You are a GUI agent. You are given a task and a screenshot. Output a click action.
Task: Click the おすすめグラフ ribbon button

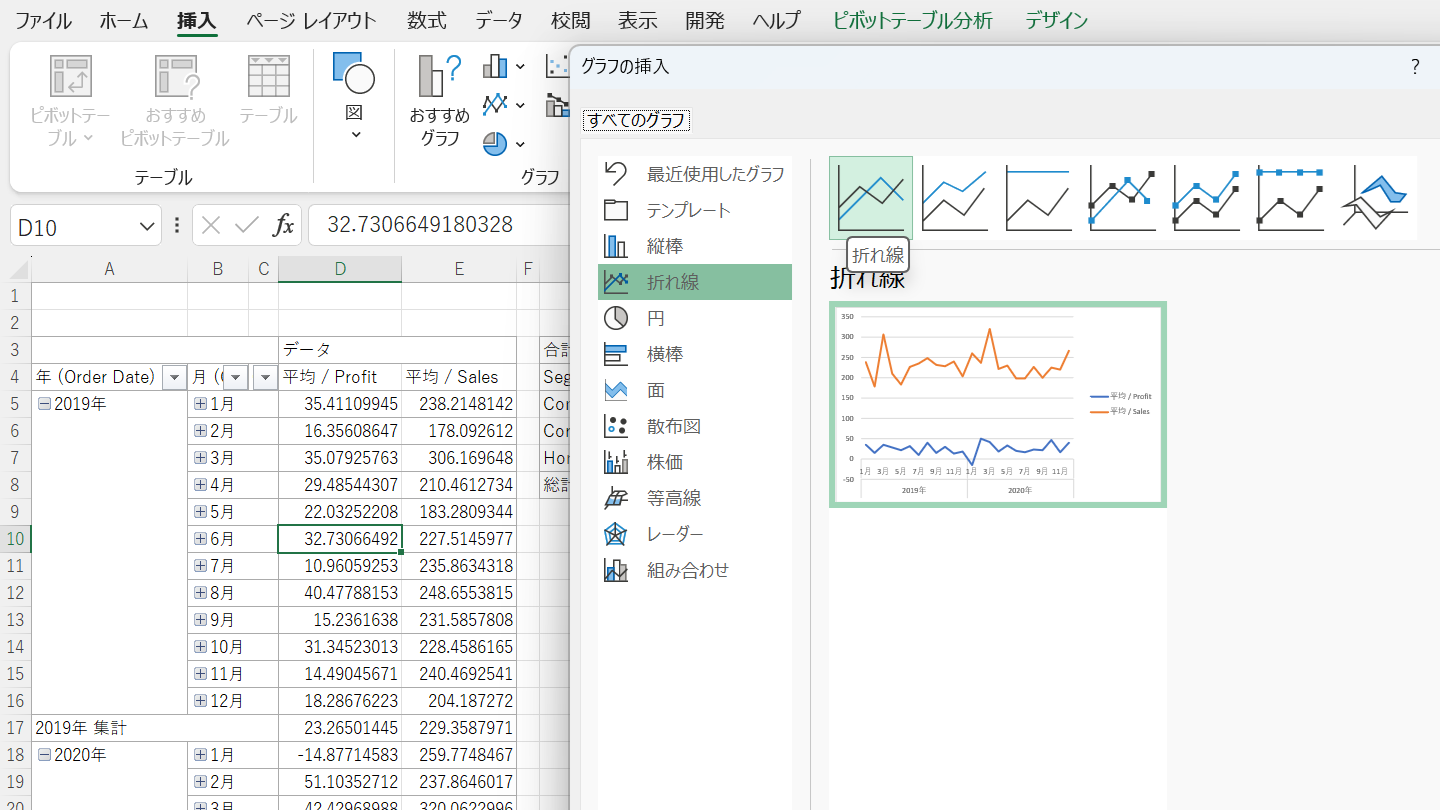tap(439, 101)
